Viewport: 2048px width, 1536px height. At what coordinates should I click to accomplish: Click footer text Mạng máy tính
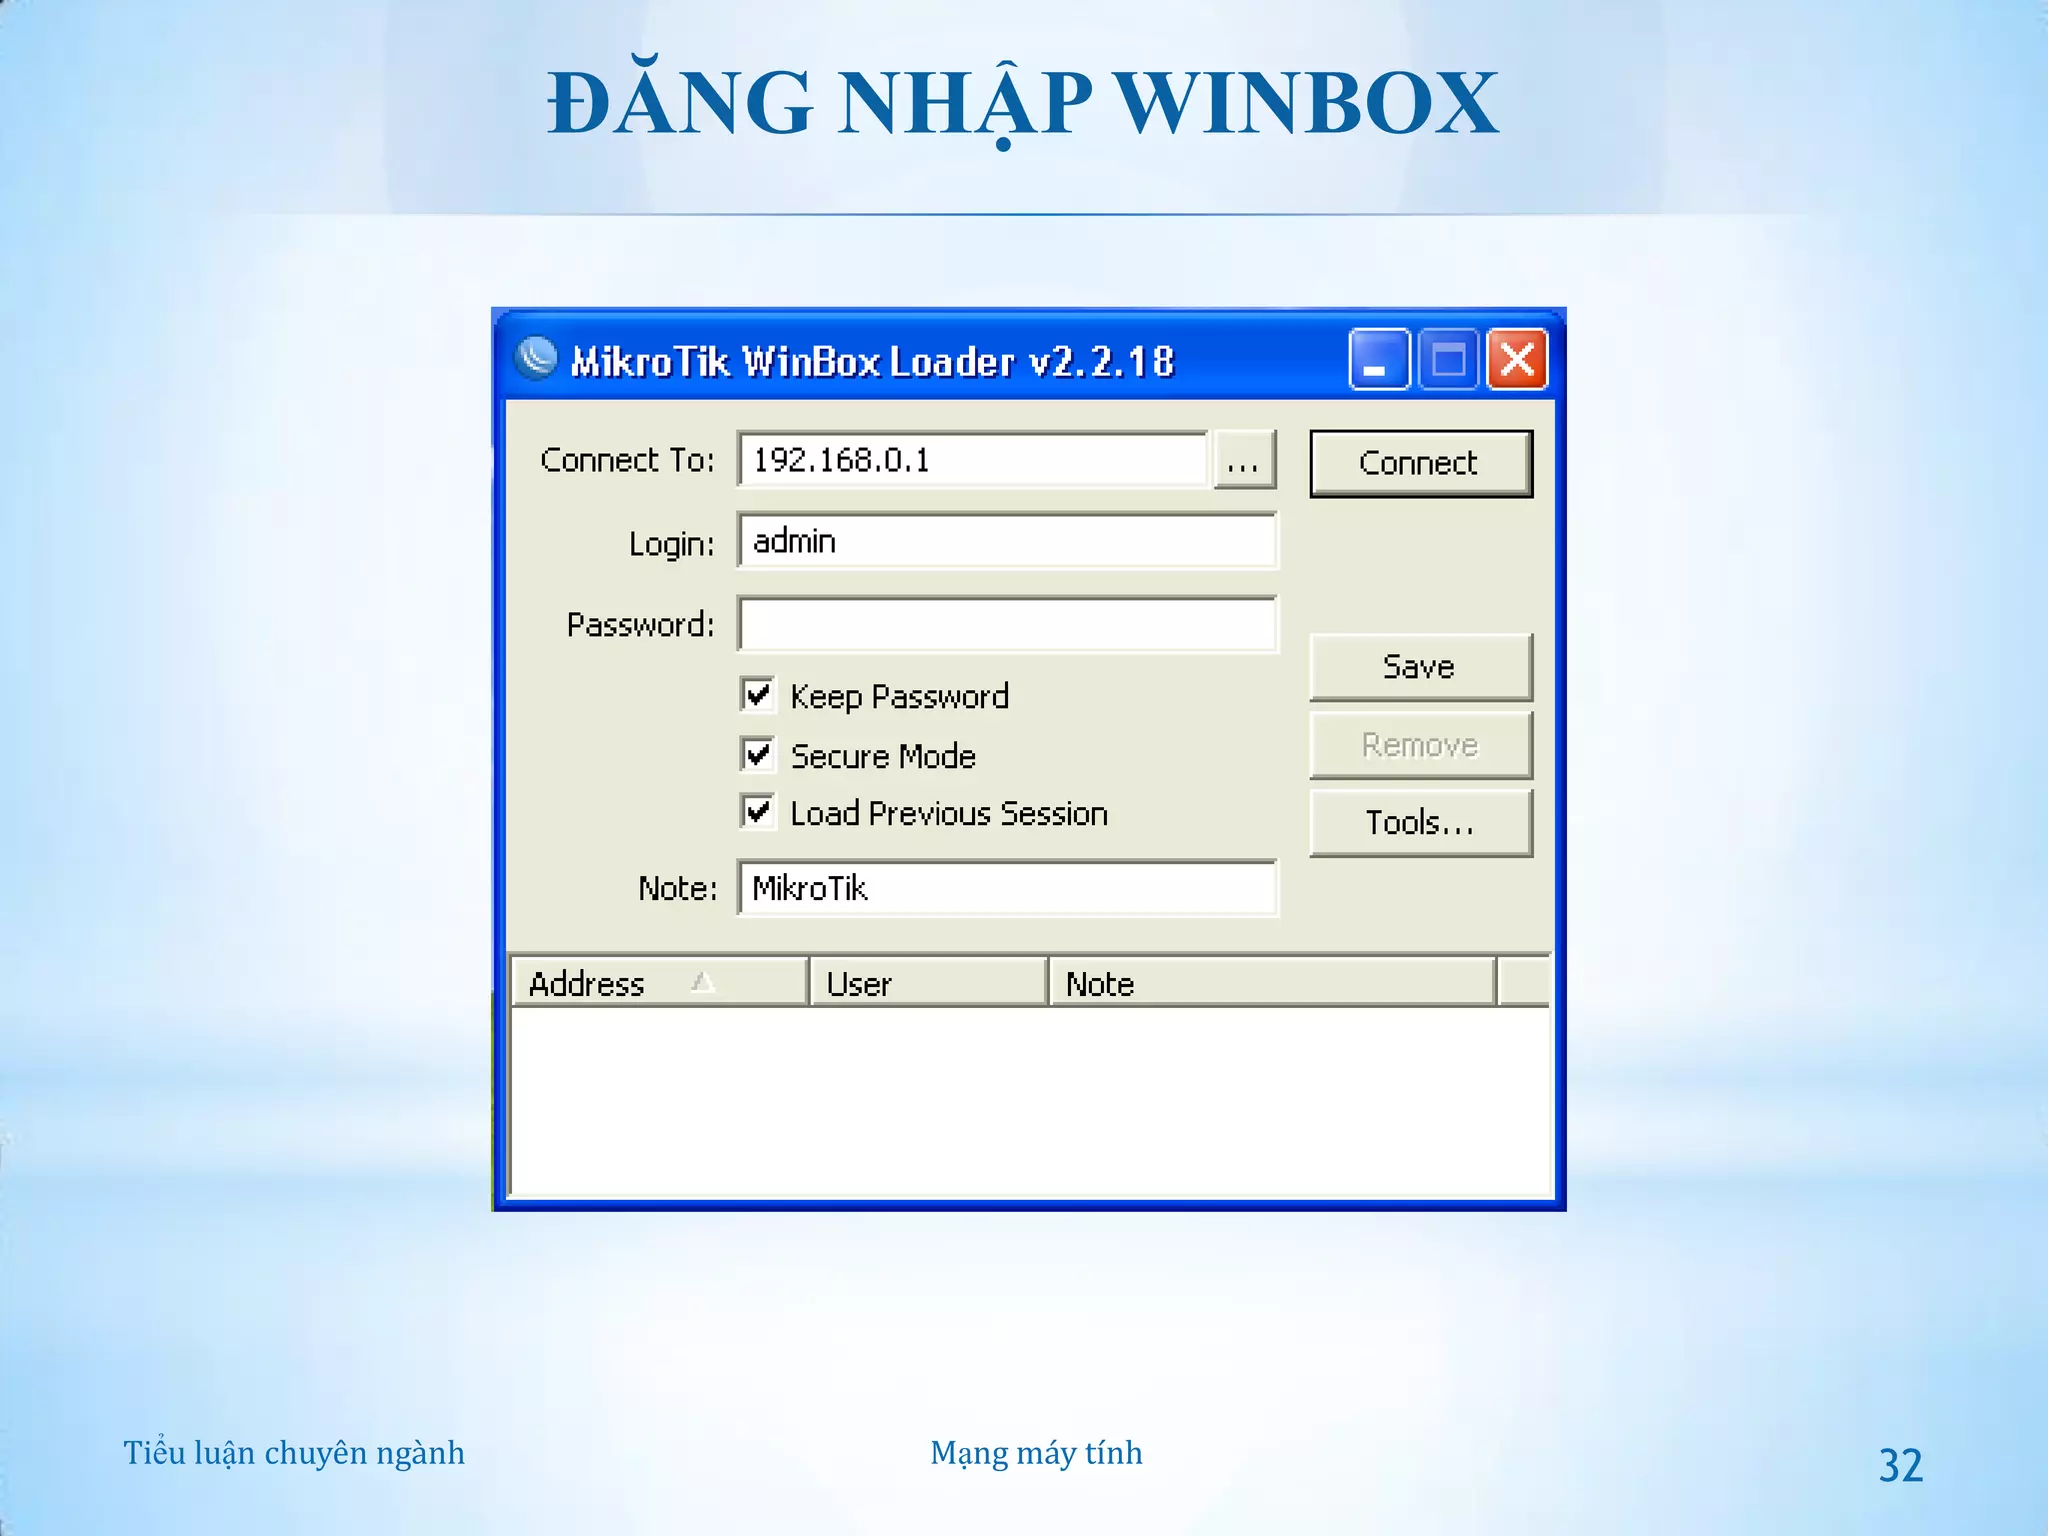click(1036, 1453)
